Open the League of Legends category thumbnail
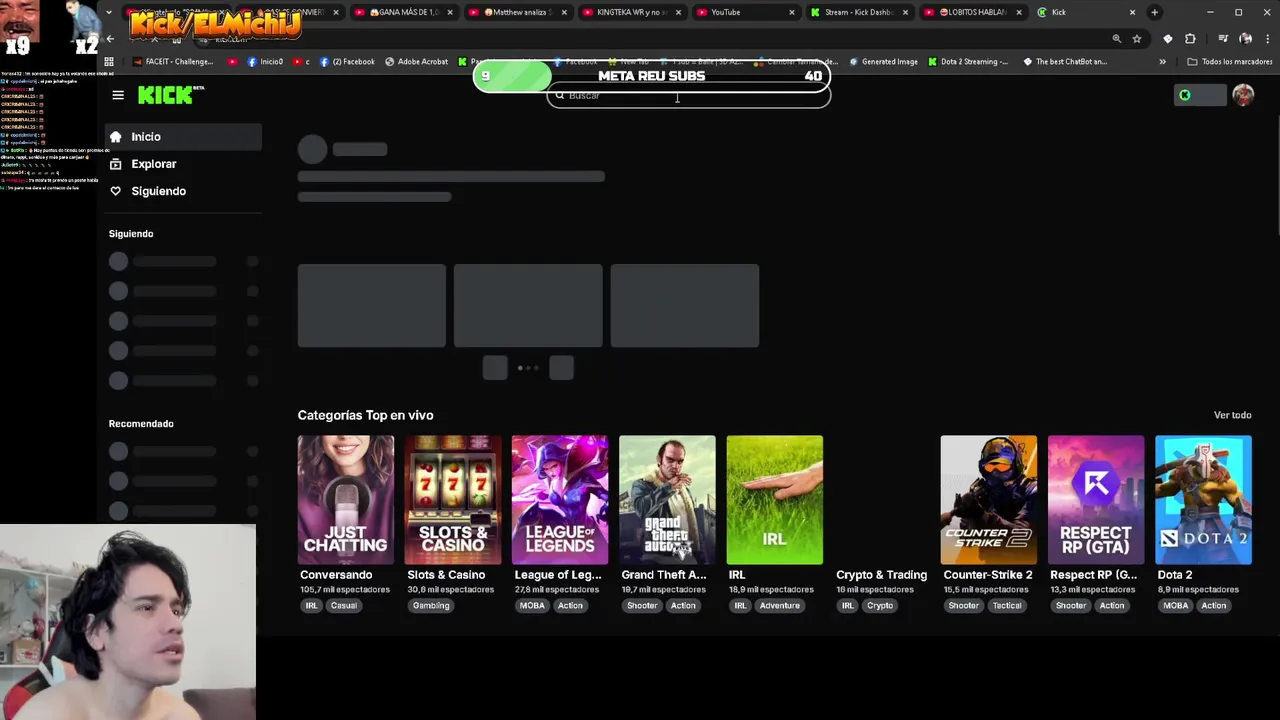The image size is (1280, 720). point(560,500)
